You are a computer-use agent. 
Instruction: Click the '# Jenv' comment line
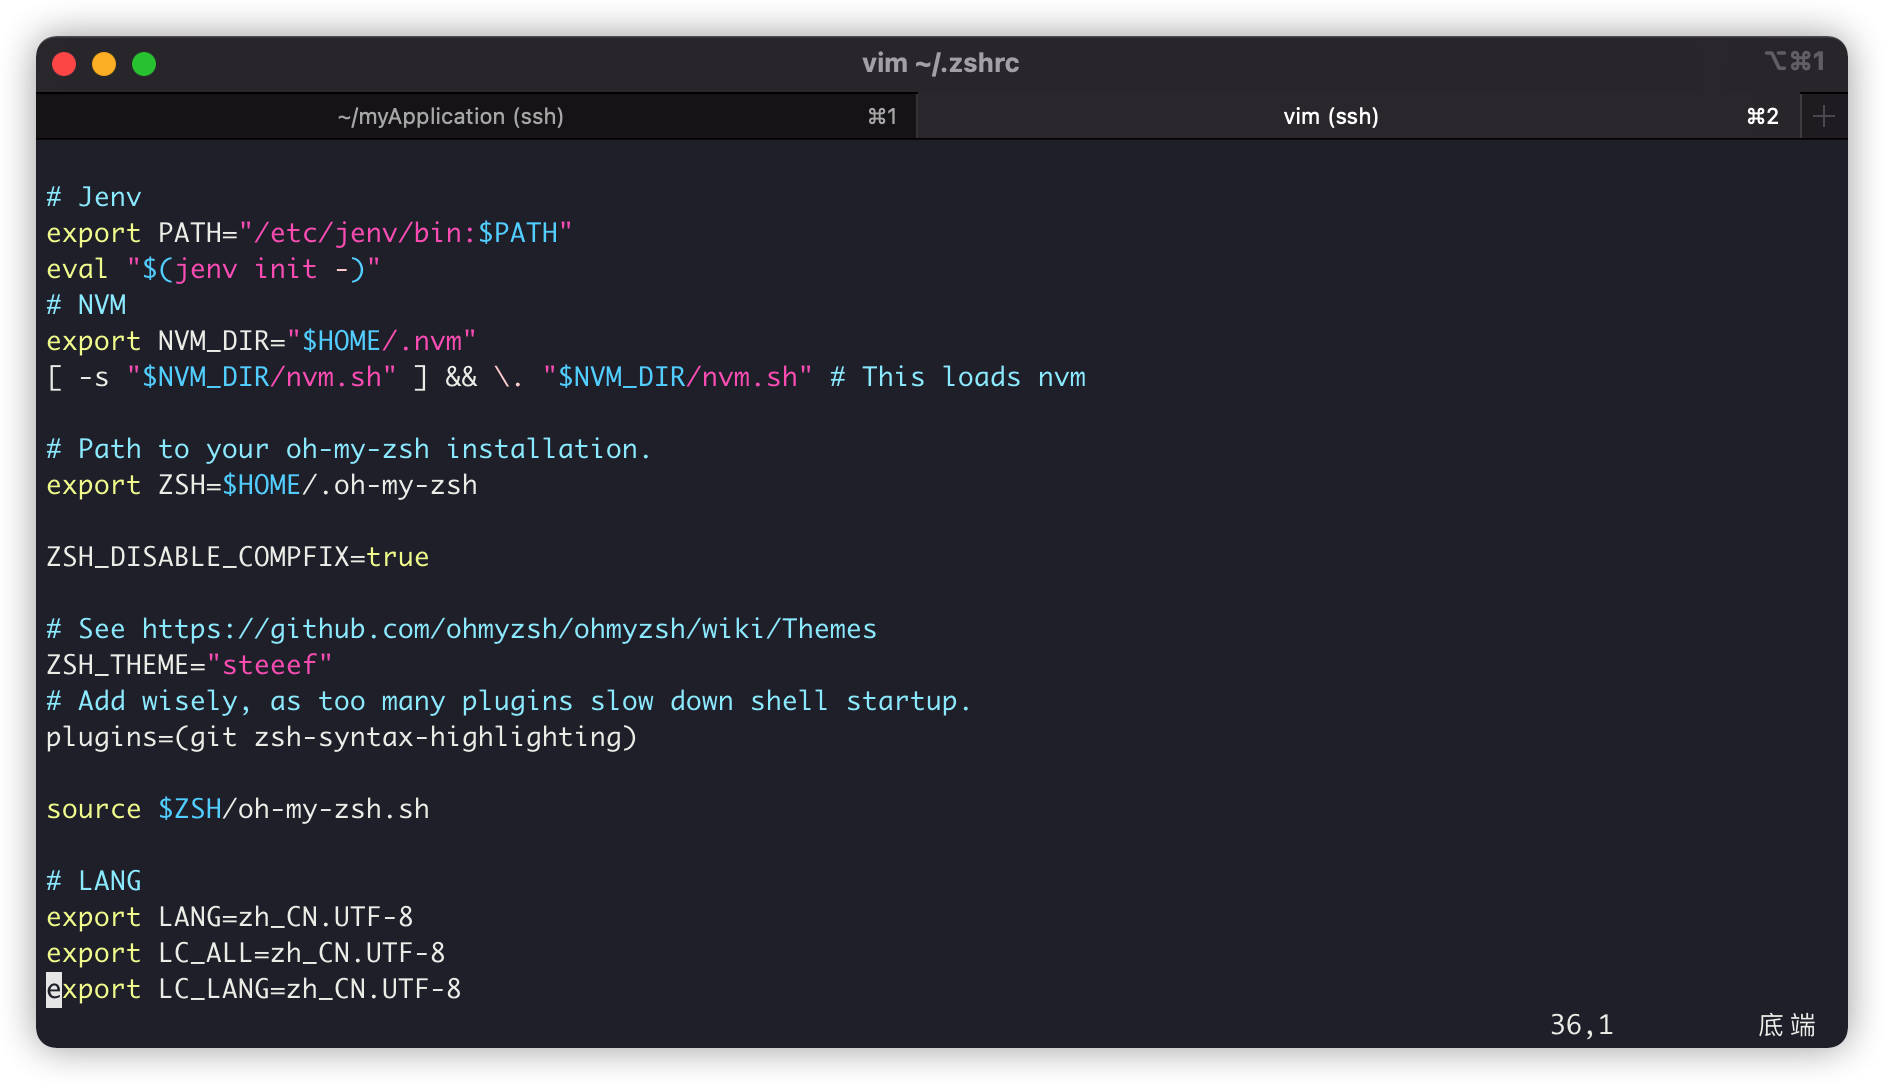94,197
